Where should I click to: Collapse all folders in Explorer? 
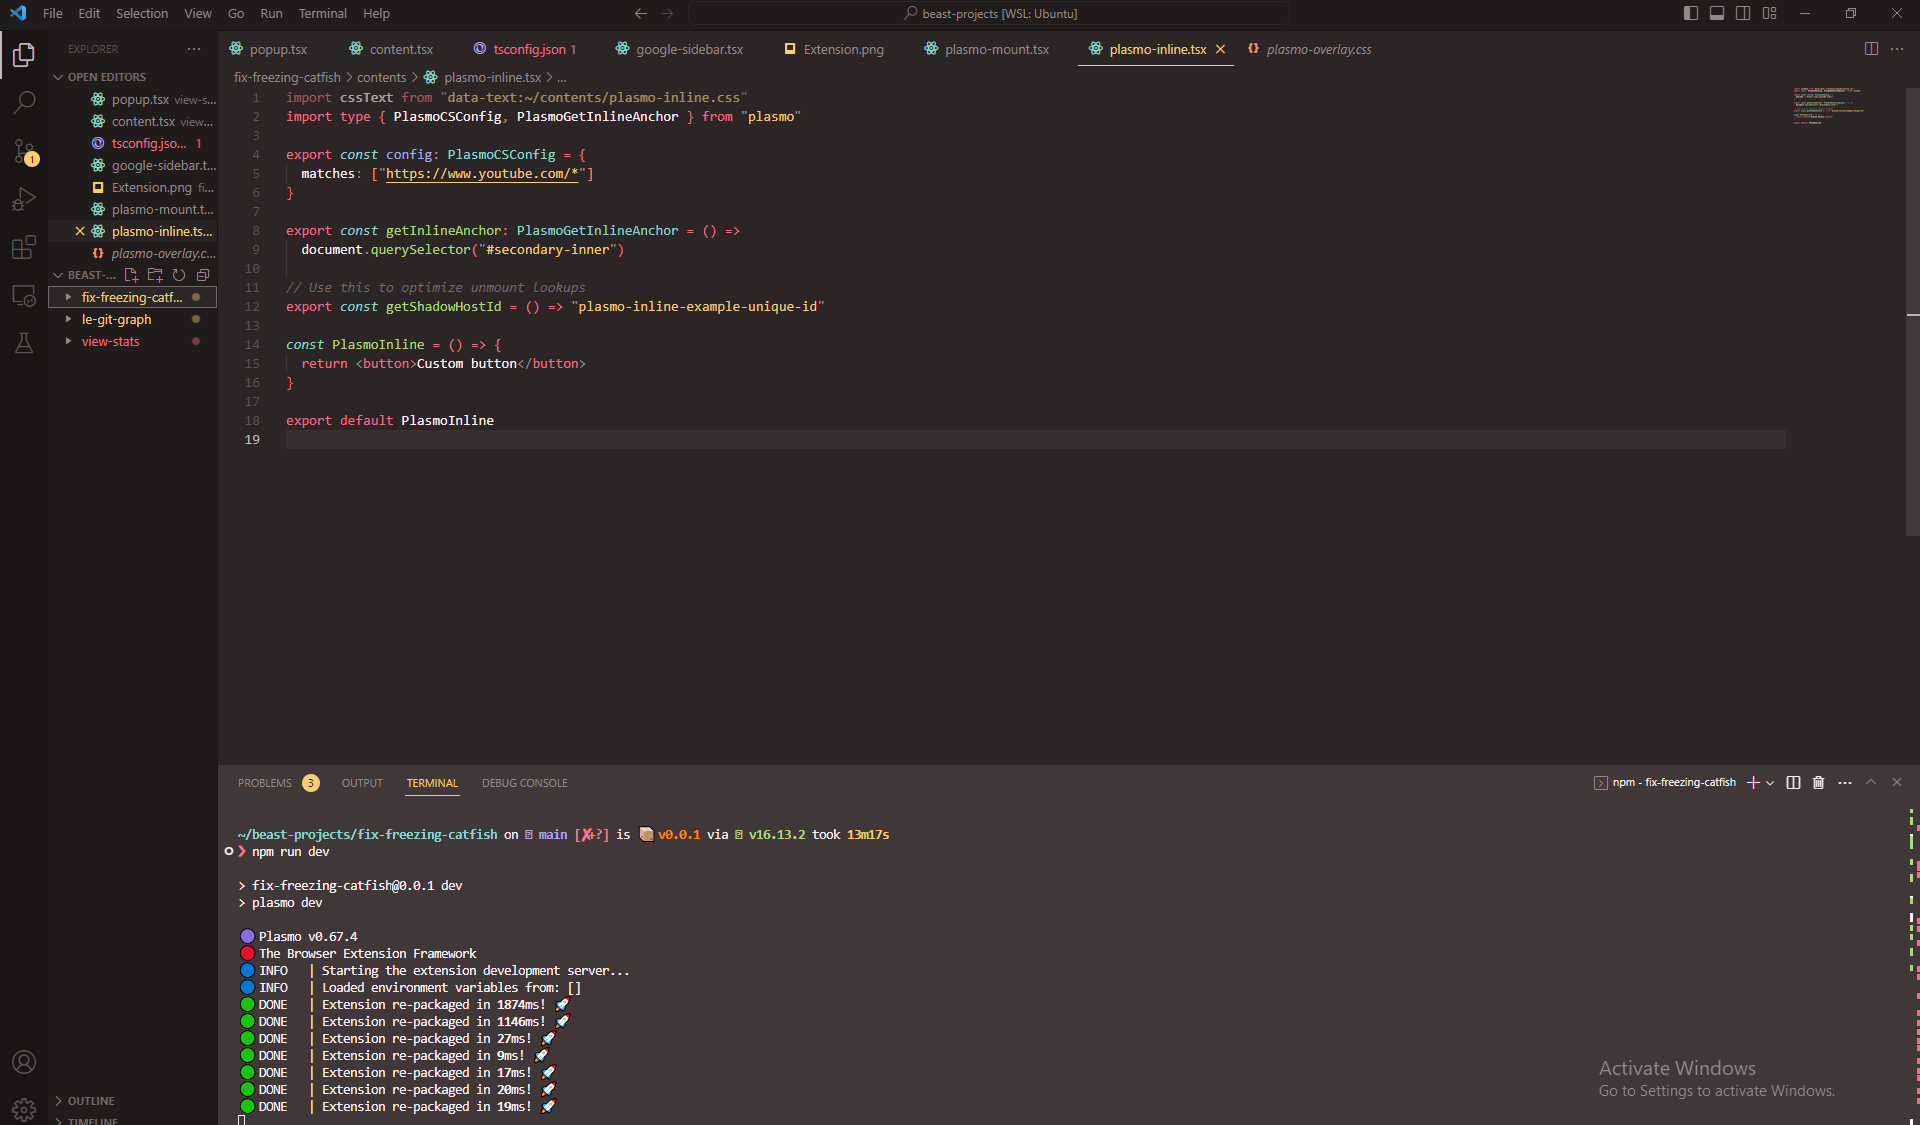tap(203, 275)
